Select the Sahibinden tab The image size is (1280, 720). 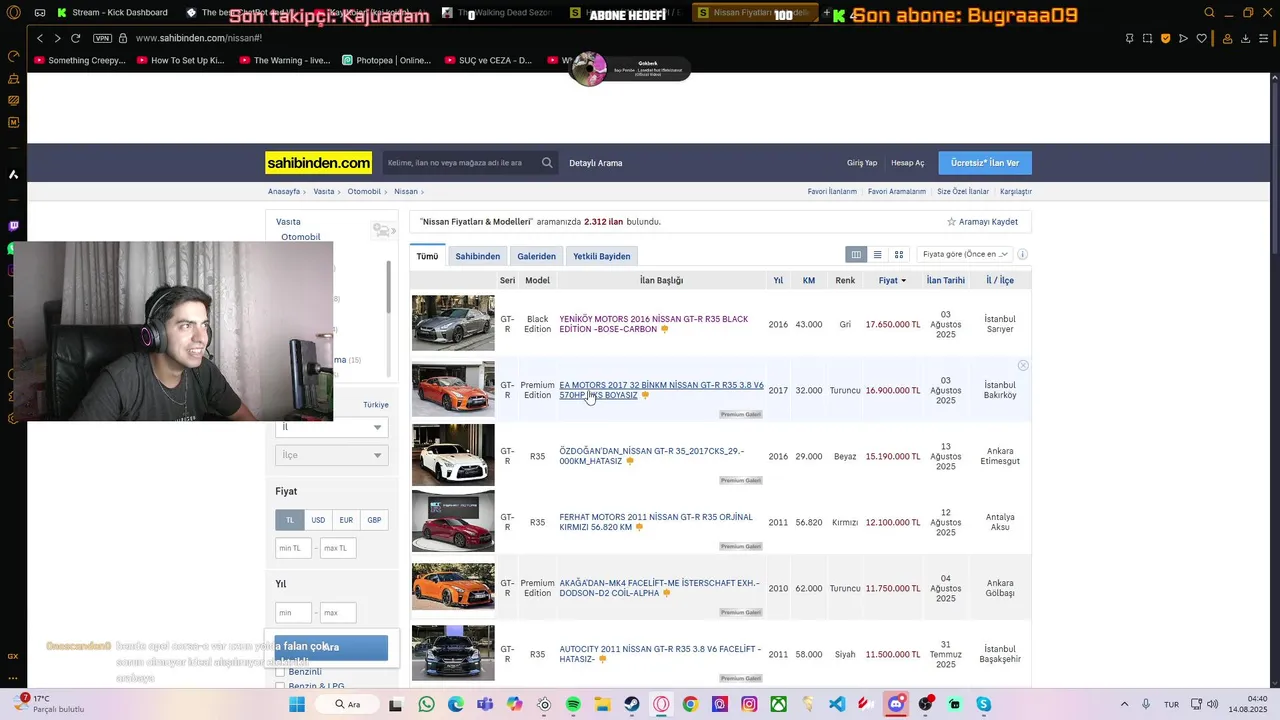[478, 256]
